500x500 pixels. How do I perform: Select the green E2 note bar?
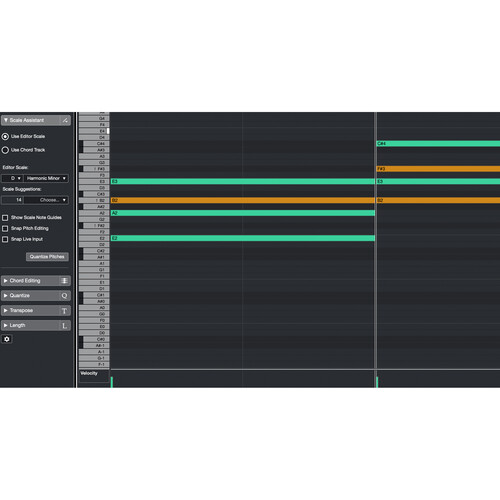coord(243,238)
